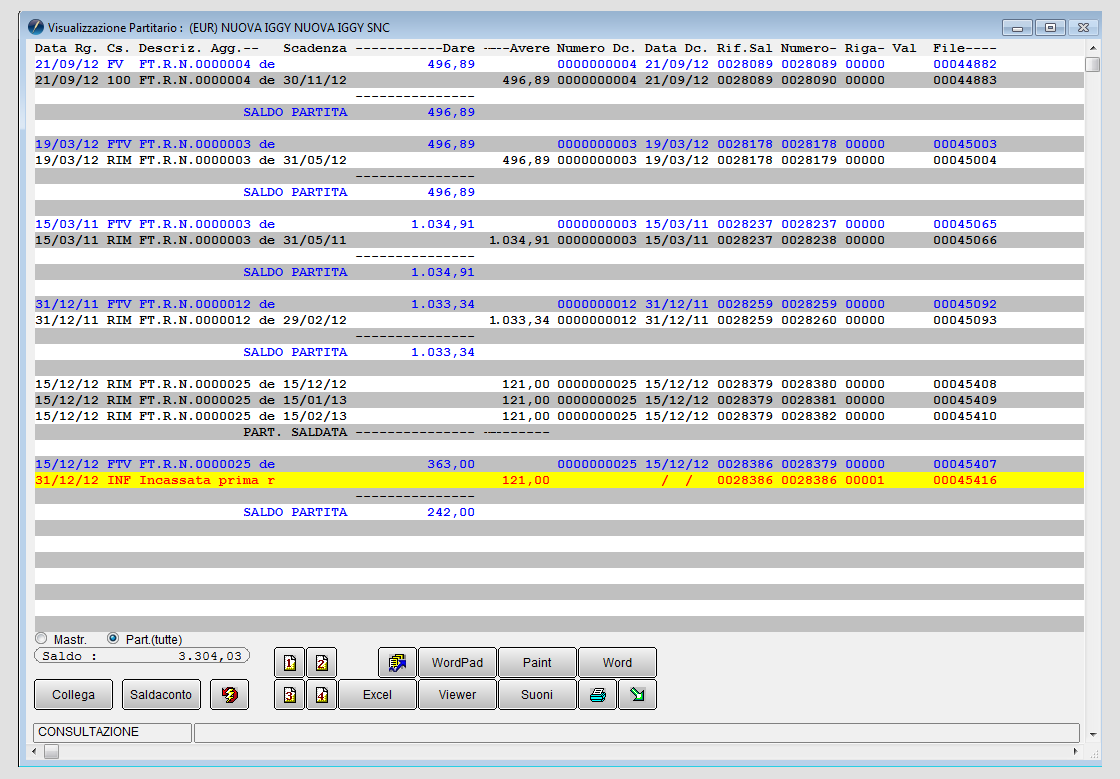Select row with file number 00045066

559,240
